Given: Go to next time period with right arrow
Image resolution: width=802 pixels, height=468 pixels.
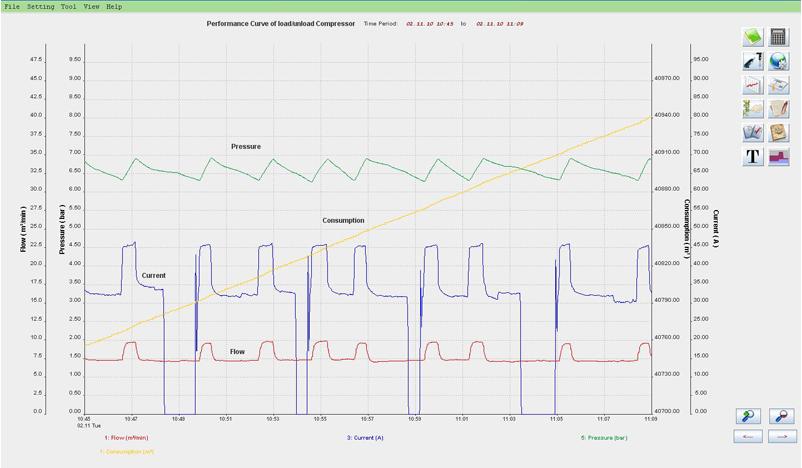Looking at the screenshot, I should (783, 437).
